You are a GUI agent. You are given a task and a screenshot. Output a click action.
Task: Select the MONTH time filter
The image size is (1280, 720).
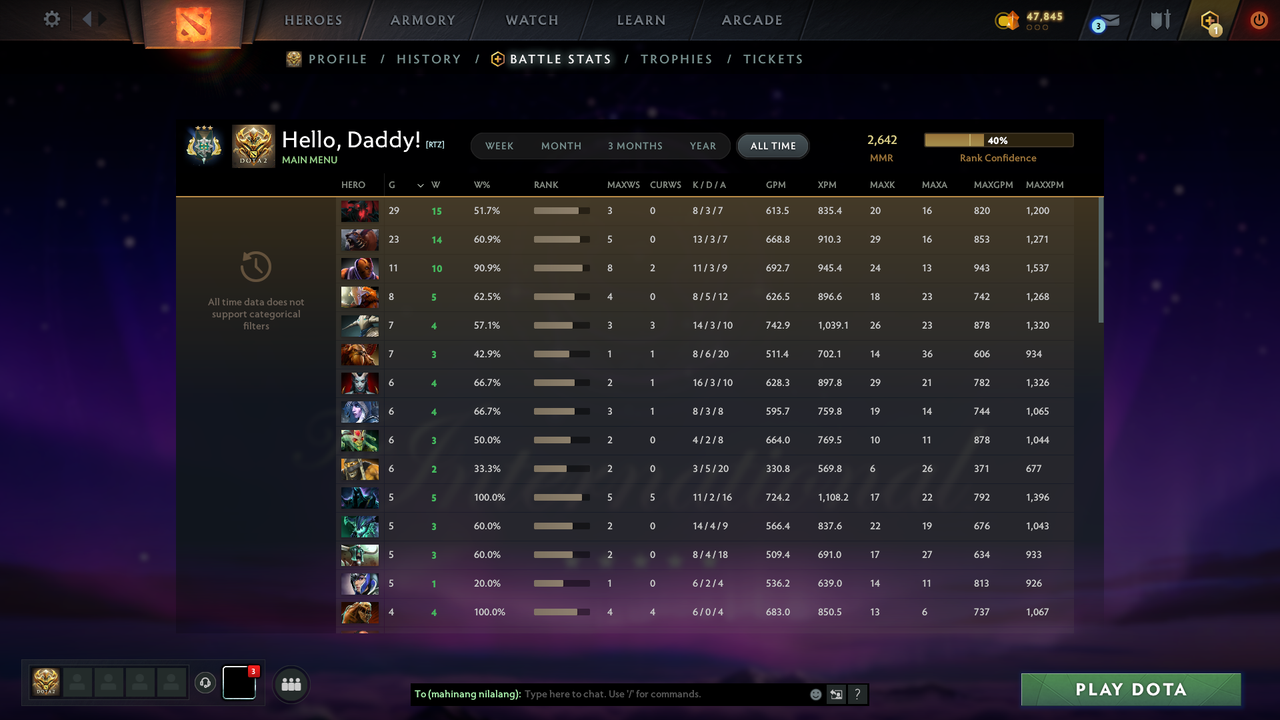tap(561, 146)
